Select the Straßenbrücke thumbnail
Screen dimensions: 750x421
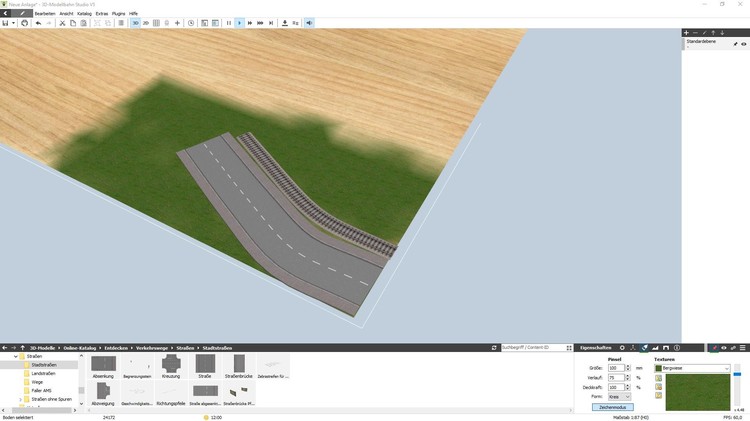239,366
